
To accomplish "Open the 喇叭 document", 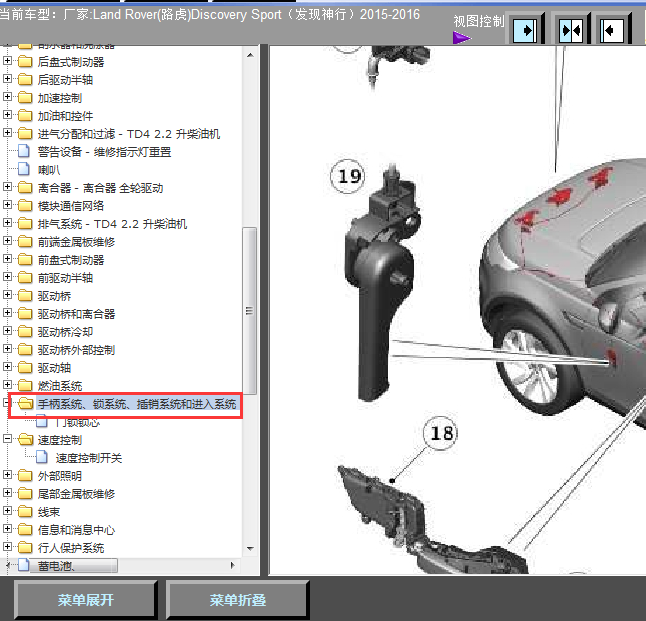I will click(49, 170).
